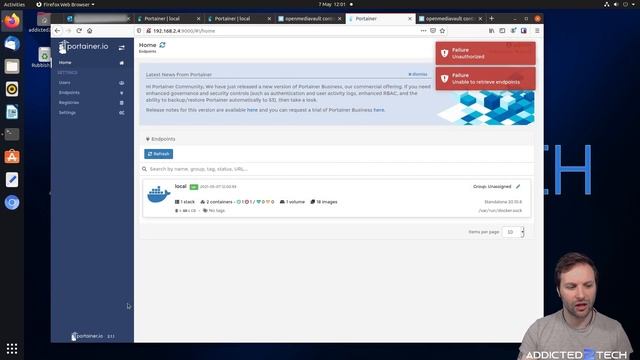Image resolution: width=640 pixels, height=360 pixels.
Task: Bookmark this page with the star icon
Action: click(x=442, y=31)
